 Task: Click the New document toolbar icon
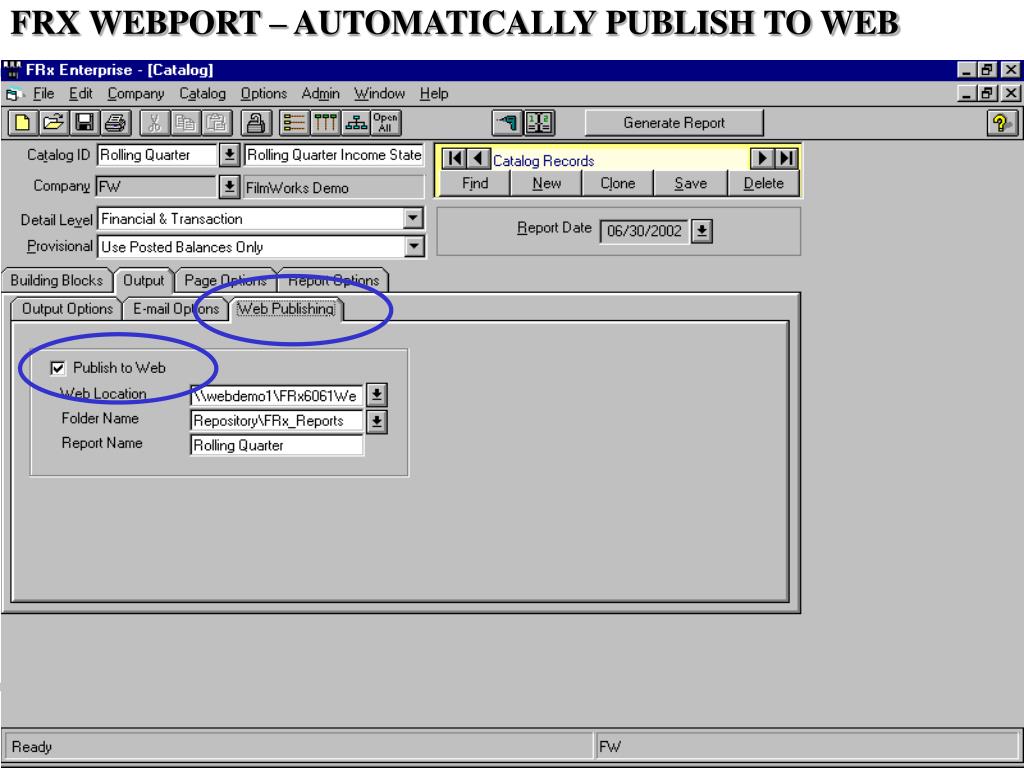click(x=22, y=123)
